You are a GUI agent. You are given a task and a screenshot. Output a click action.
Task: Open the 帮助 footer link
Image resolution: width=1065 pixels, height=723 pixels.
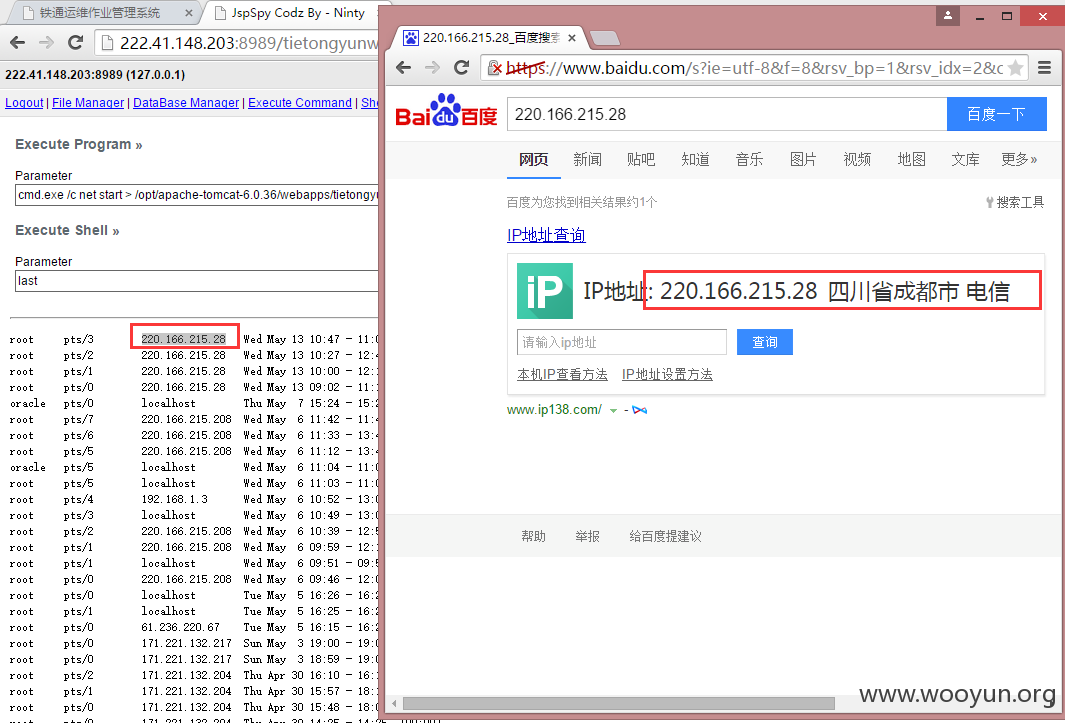[x=533, y=537]
